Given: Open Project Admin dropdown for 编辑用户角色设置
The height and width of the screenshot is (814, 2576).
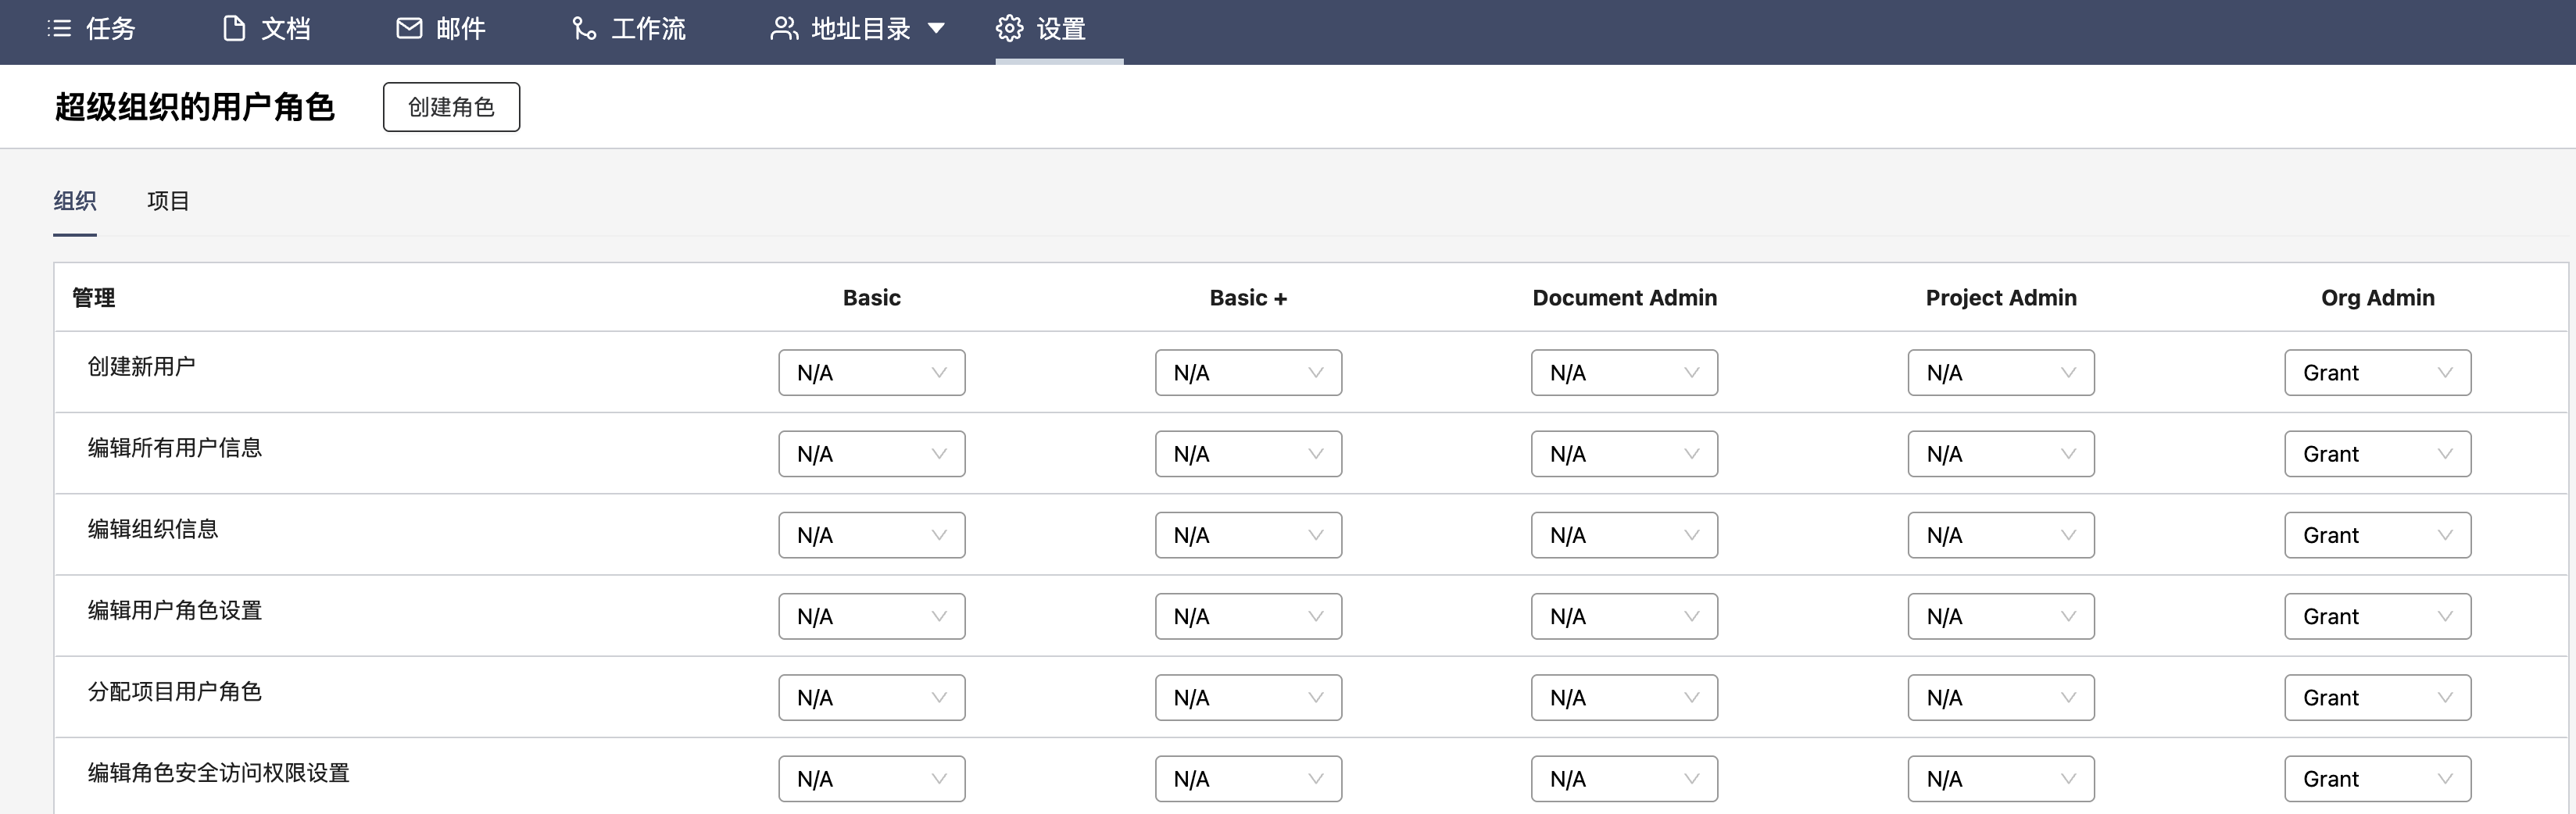Looking at the screenshot, I should point(2000,616).
